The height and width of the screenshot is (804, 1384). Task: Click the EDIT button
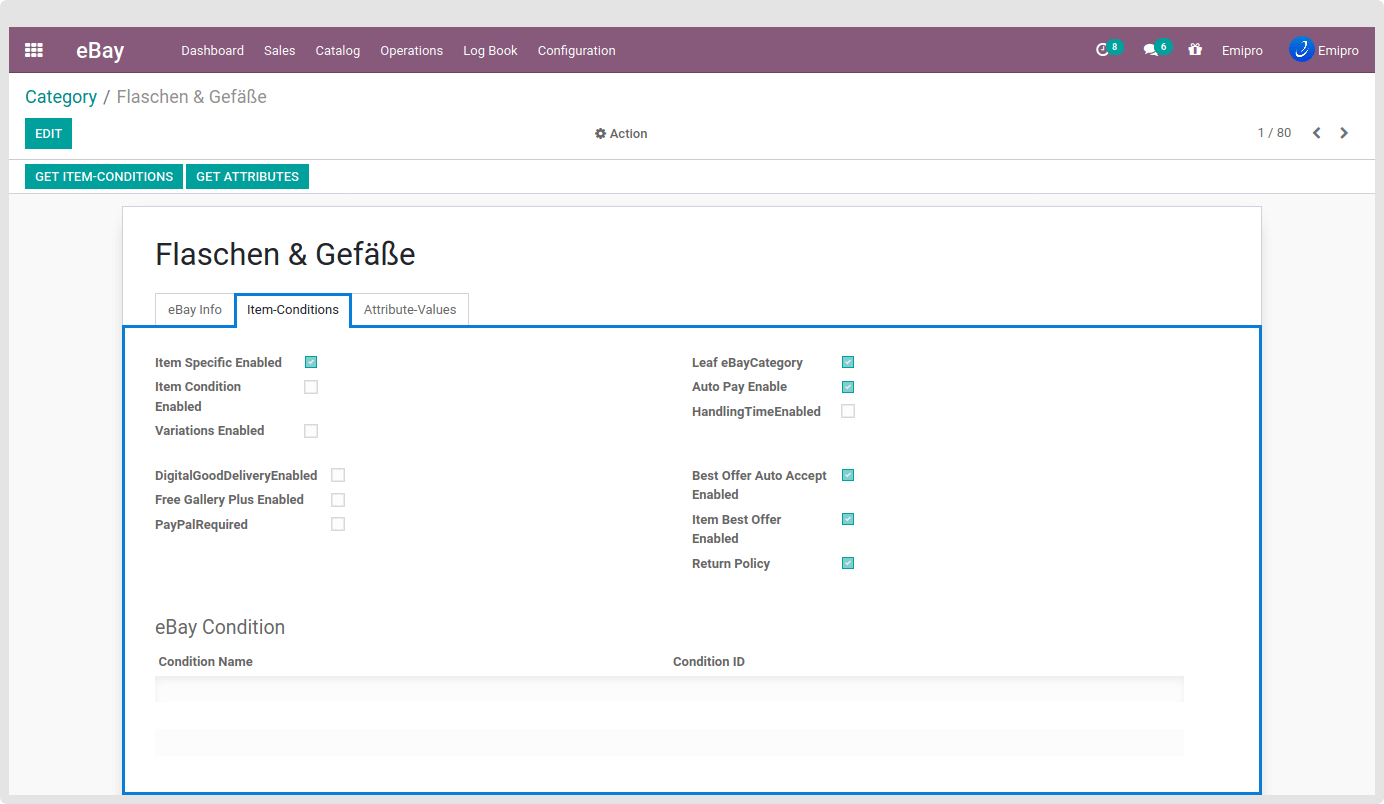tap(48, 133)
